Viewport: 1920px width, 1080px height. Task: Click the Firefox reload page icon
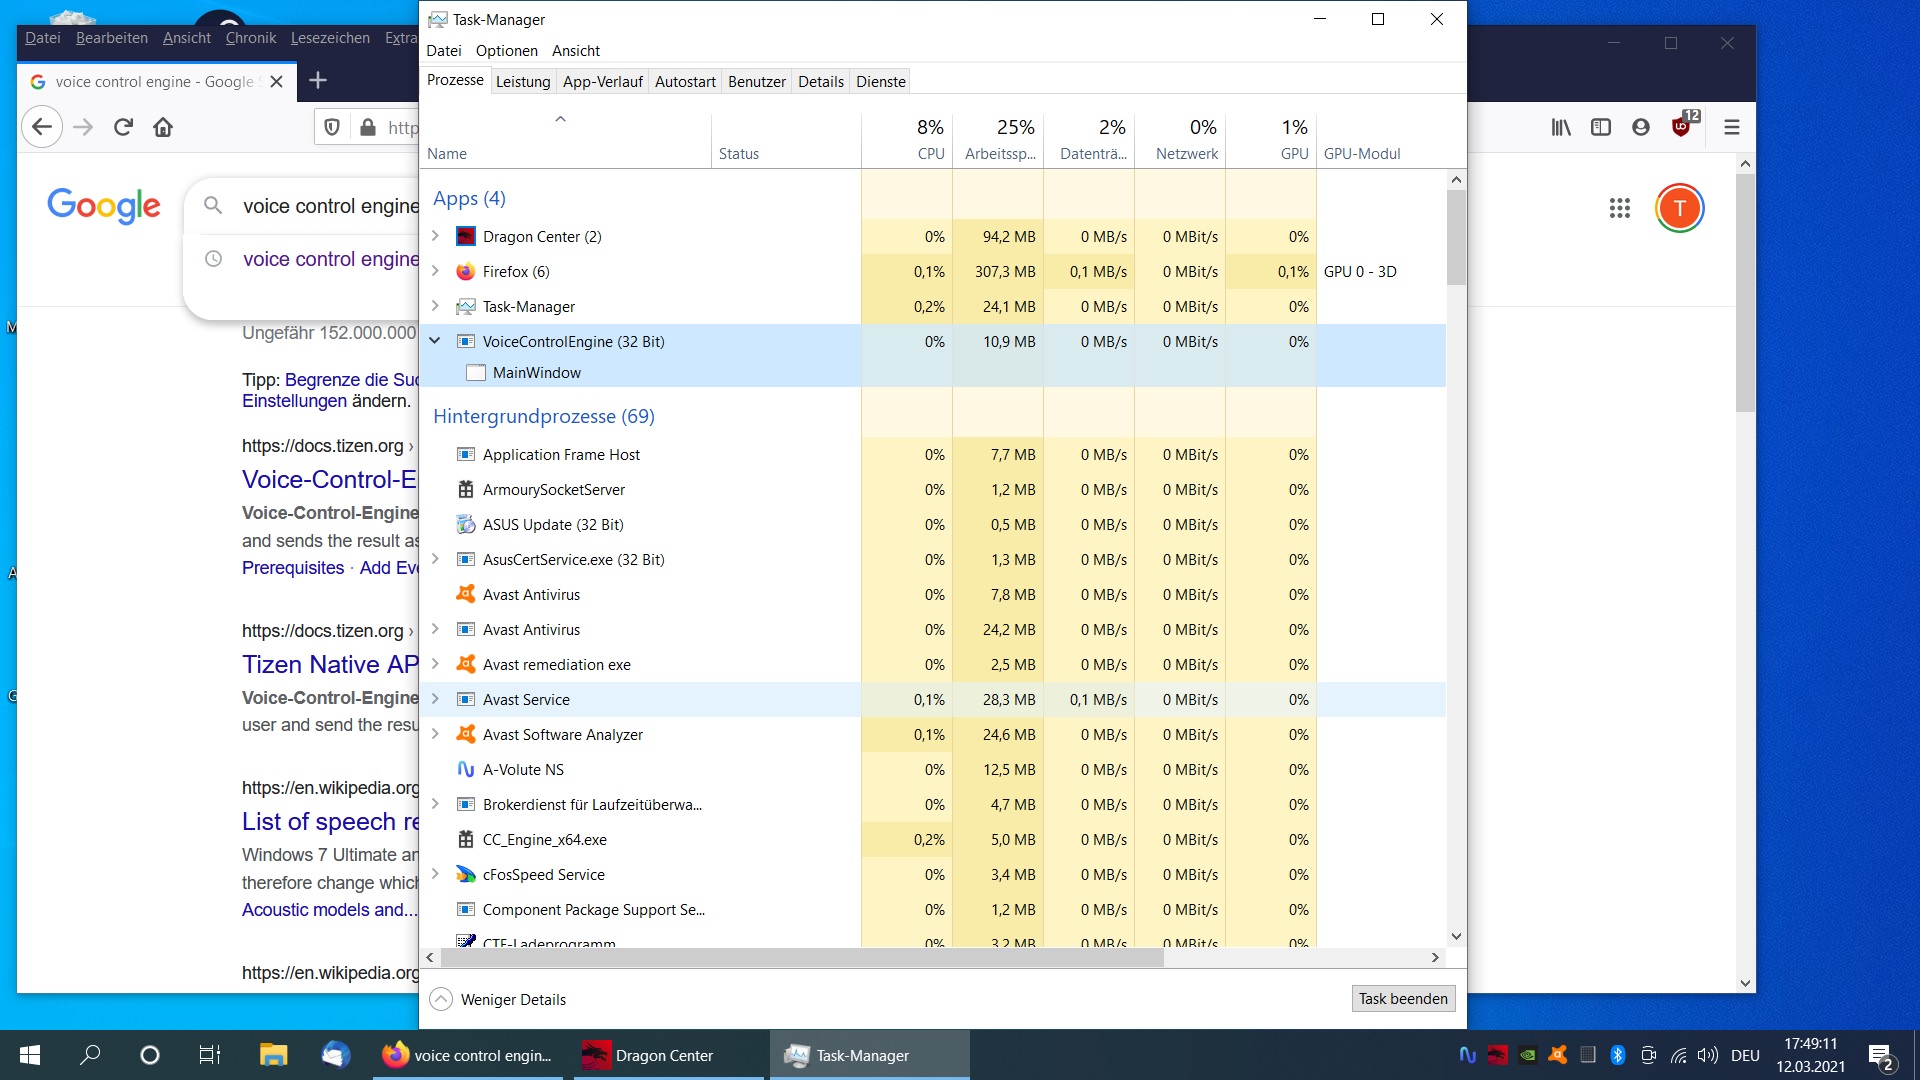click(x=123, y=127)
